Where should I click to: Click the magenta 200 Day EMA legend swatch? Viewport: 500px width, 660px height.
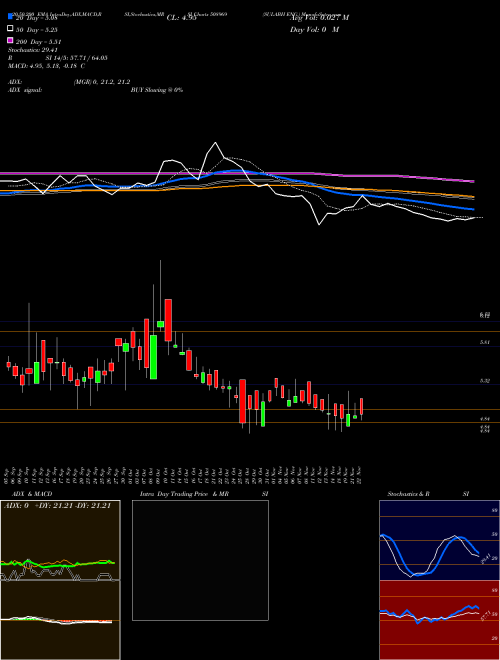pyautogui.click(x=10, y=40)
